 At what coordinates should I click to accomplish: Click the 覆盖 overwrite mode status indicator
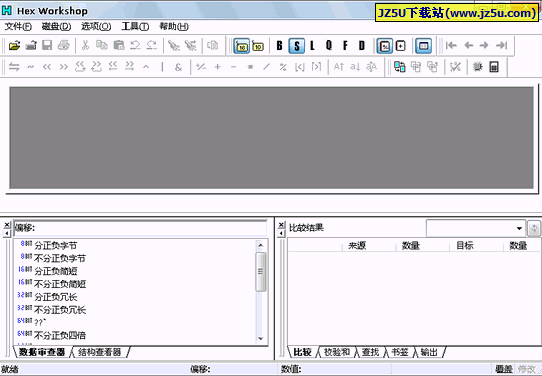click(503, 369)
